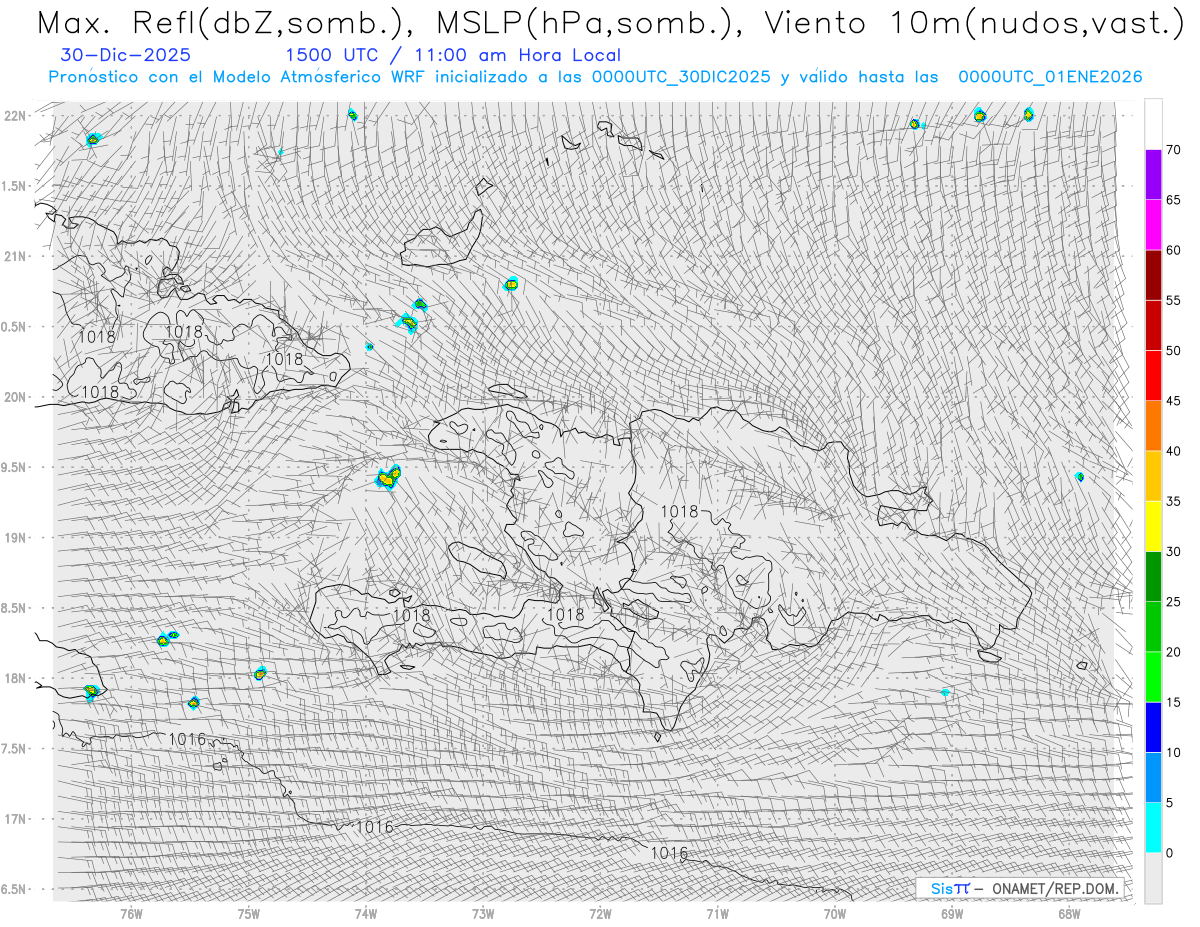
Task: Select the purple 65–70 dBZ colorbar segment
Action: click(x=1153, y=175)
